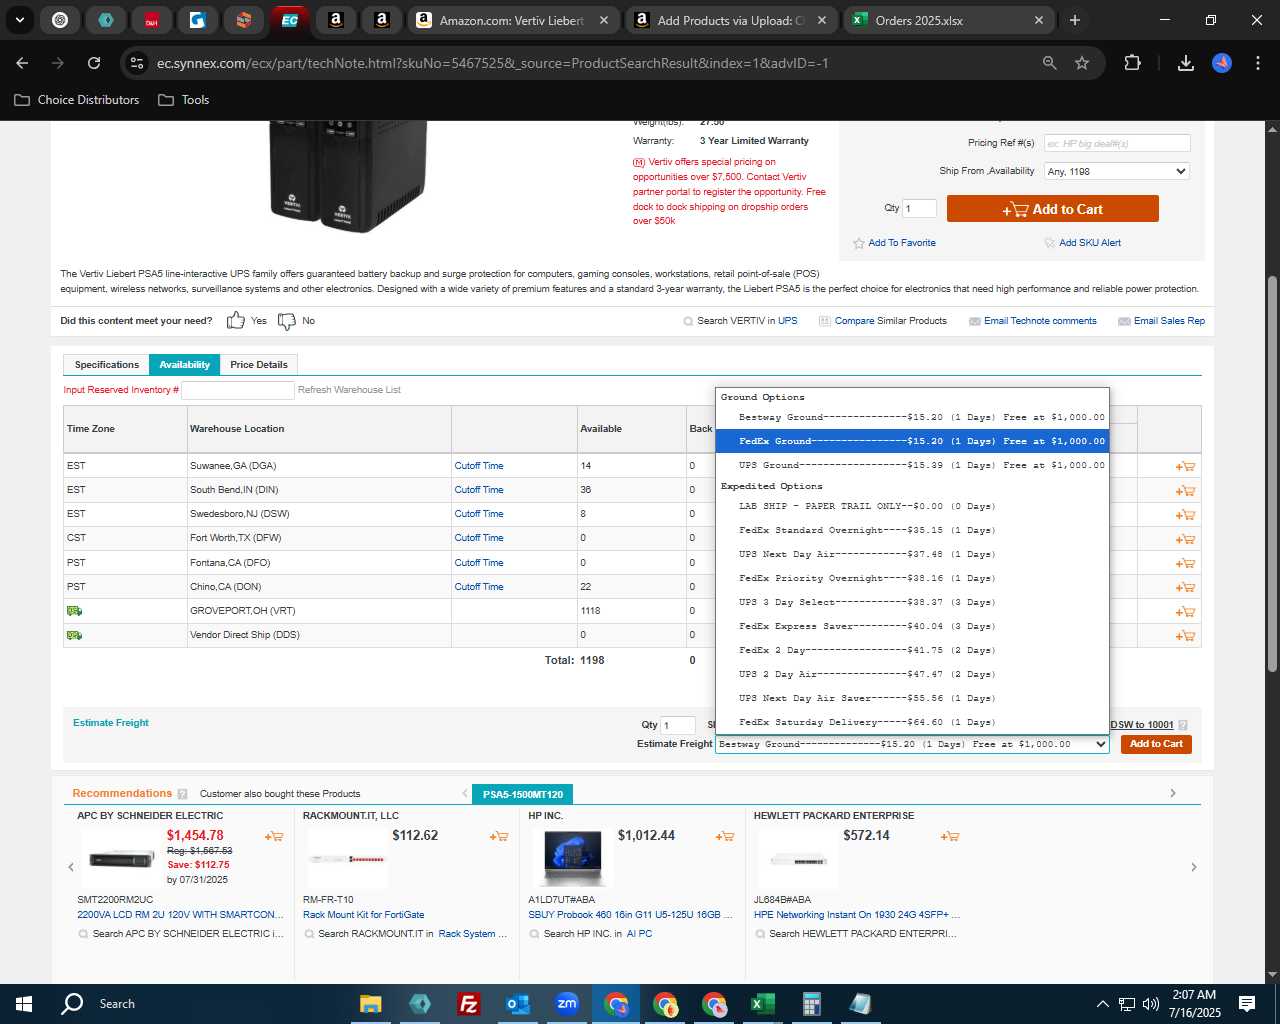
Task: Open browser downloads icon
Action: click(x=1185, y=63)
